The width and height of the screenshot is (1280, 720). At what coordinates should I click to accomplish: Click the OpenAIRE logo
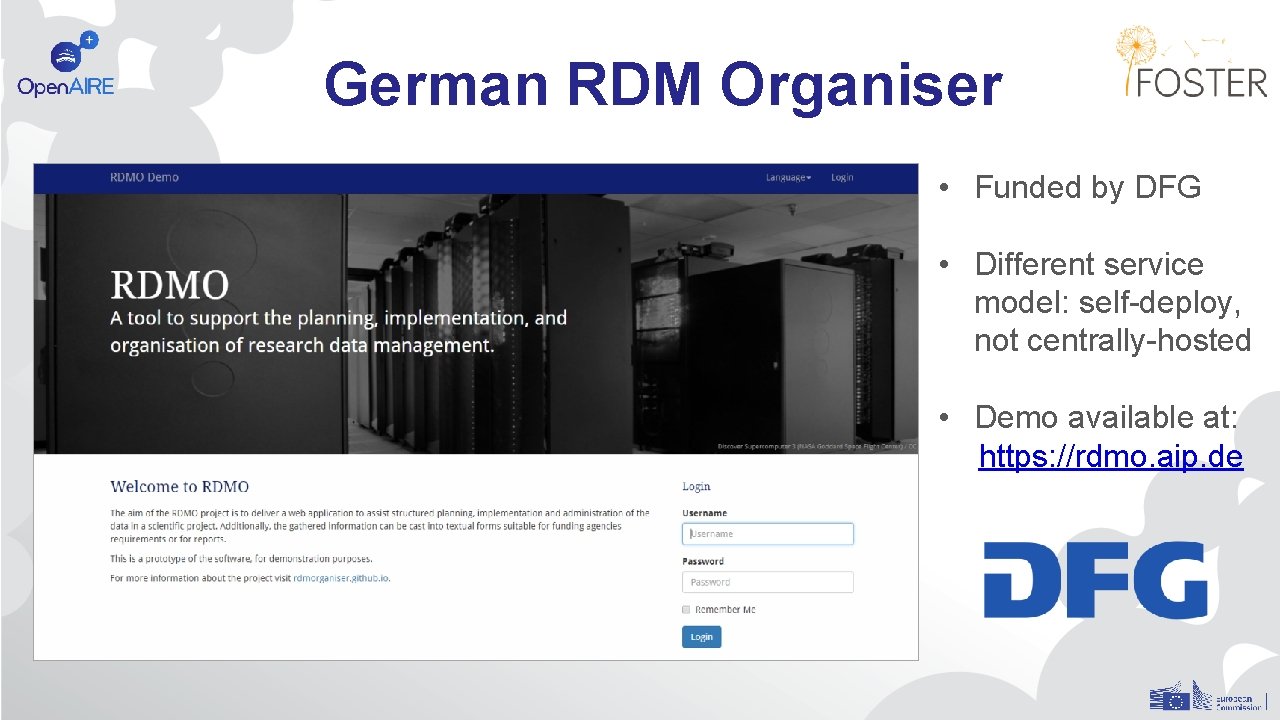click(66, 60)
